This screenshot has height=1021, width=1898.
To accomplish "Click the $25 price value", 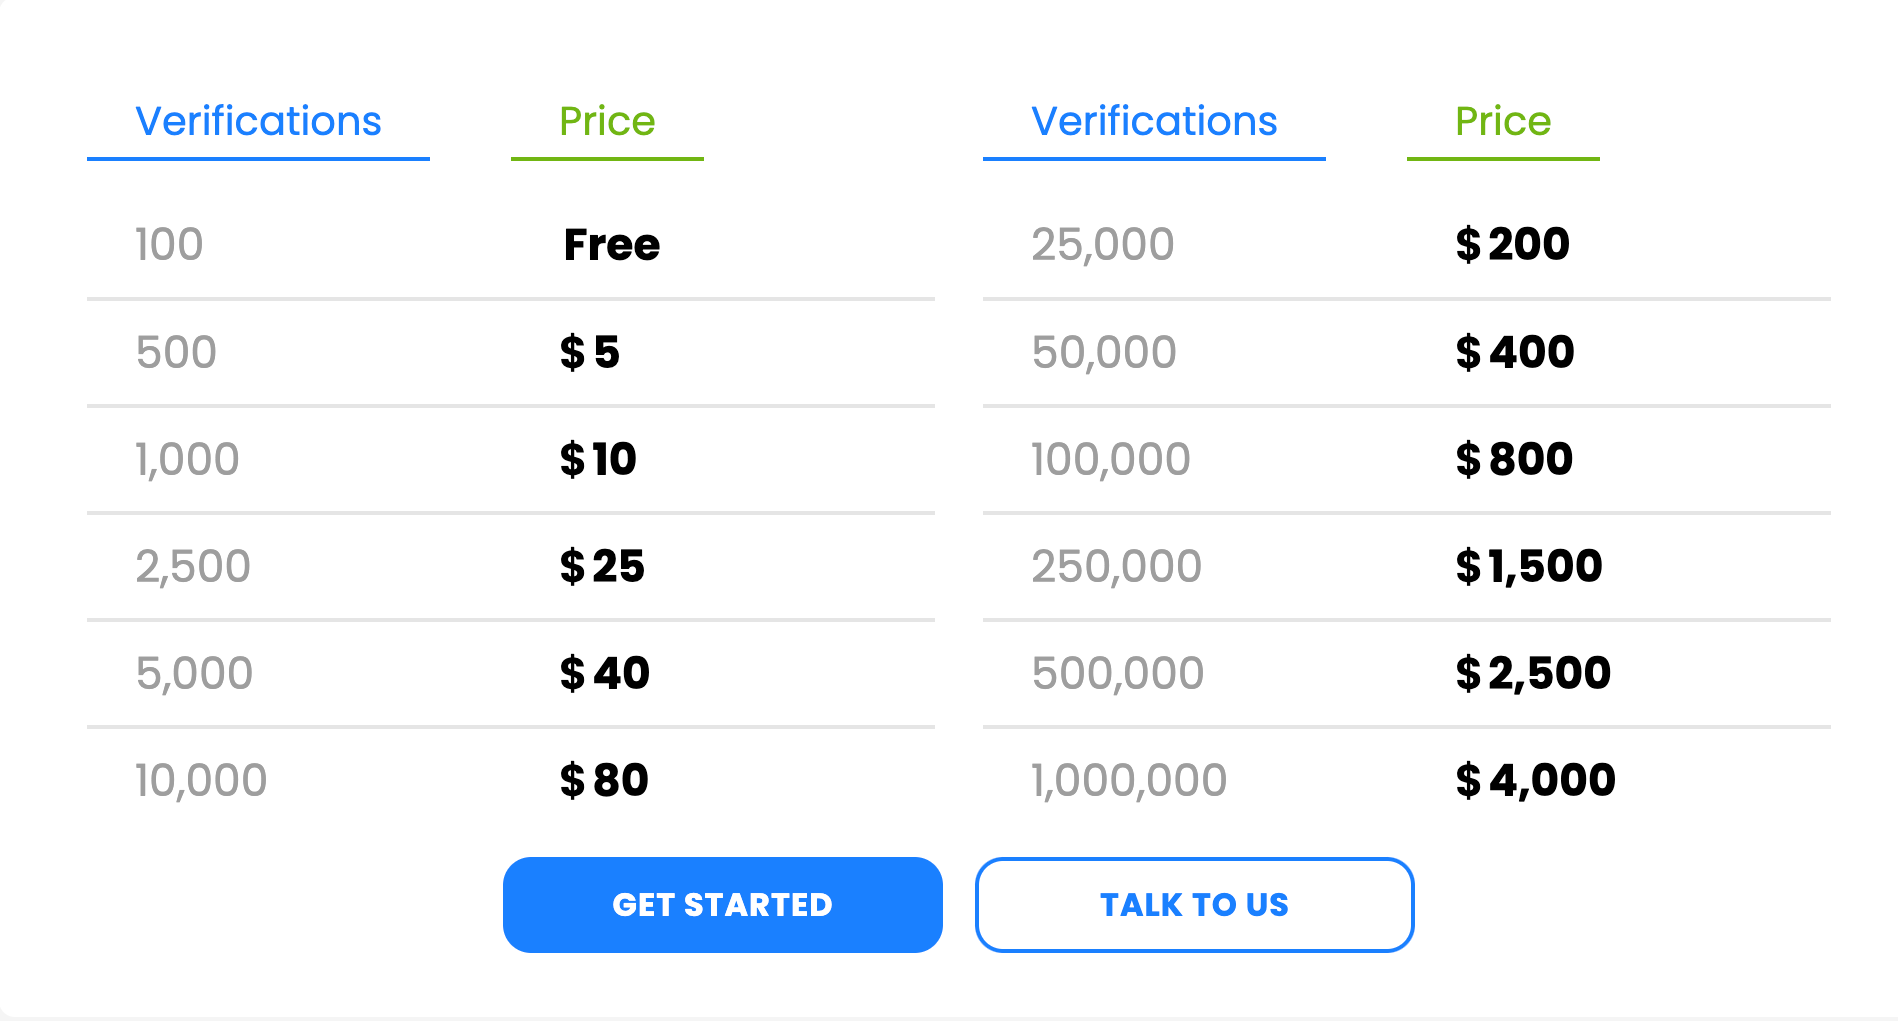I will (x=601, y=567).
